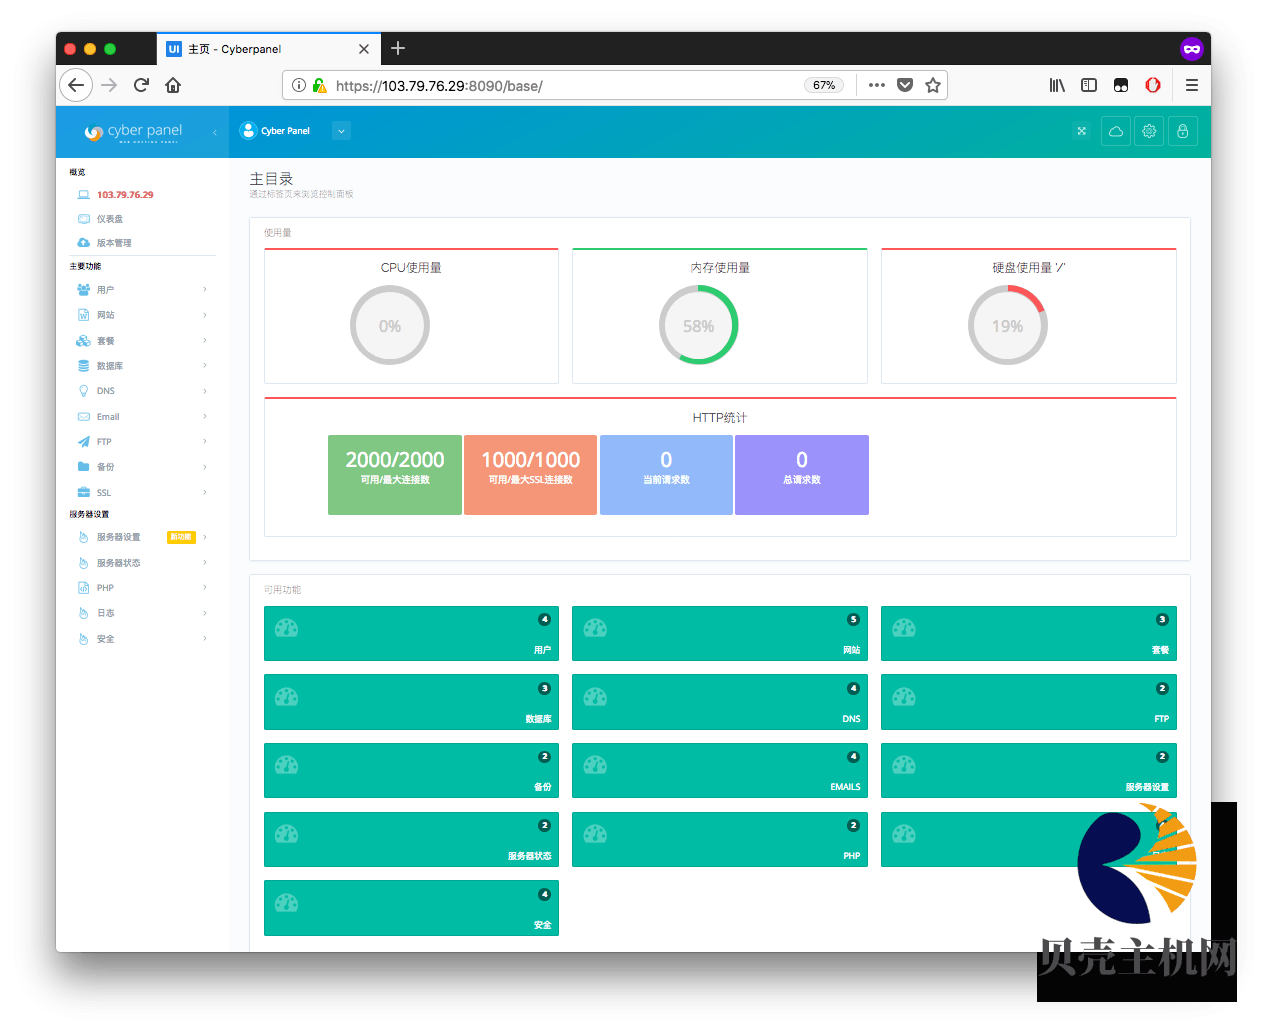Open the DNS feature tile
This screenshot has height=1032, width=1267.
tap(719, 702)
